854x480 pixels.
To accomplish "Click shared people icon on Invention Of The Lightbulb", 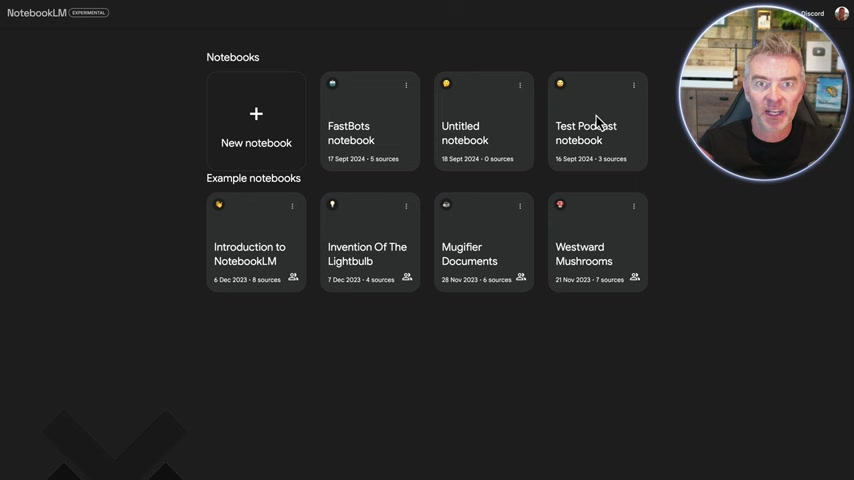I will (407, 277).
